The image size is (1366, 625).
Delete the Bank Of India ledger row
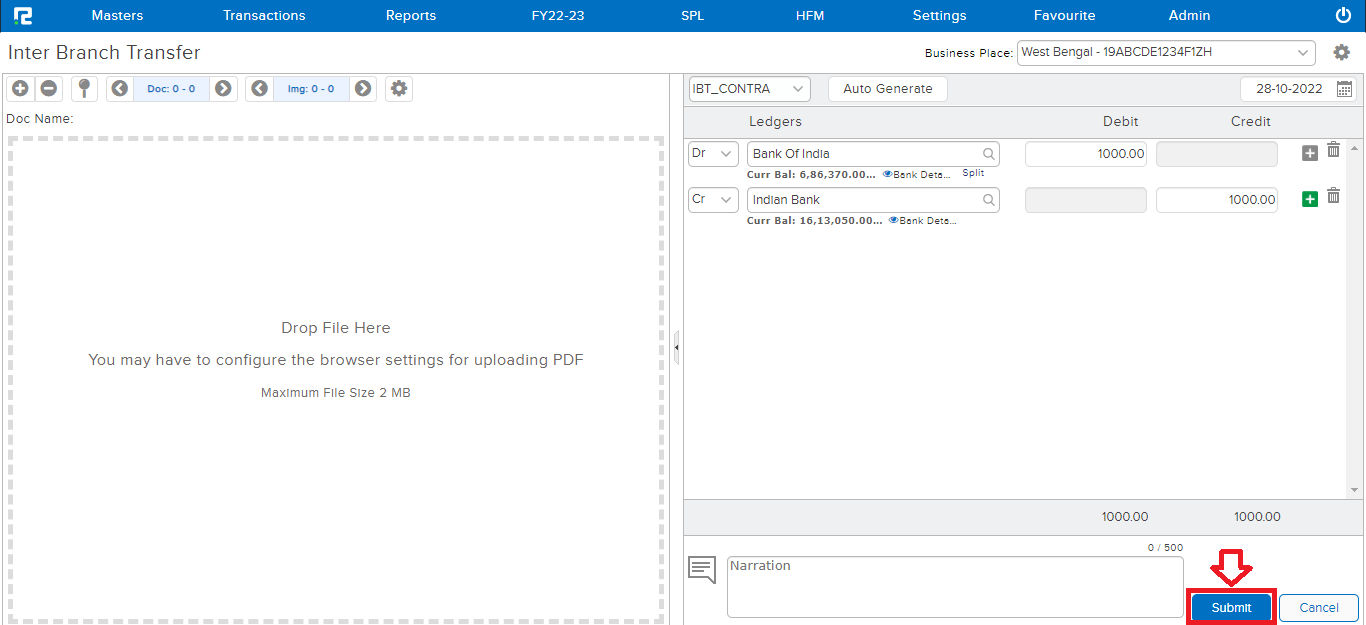(1333, 151)
